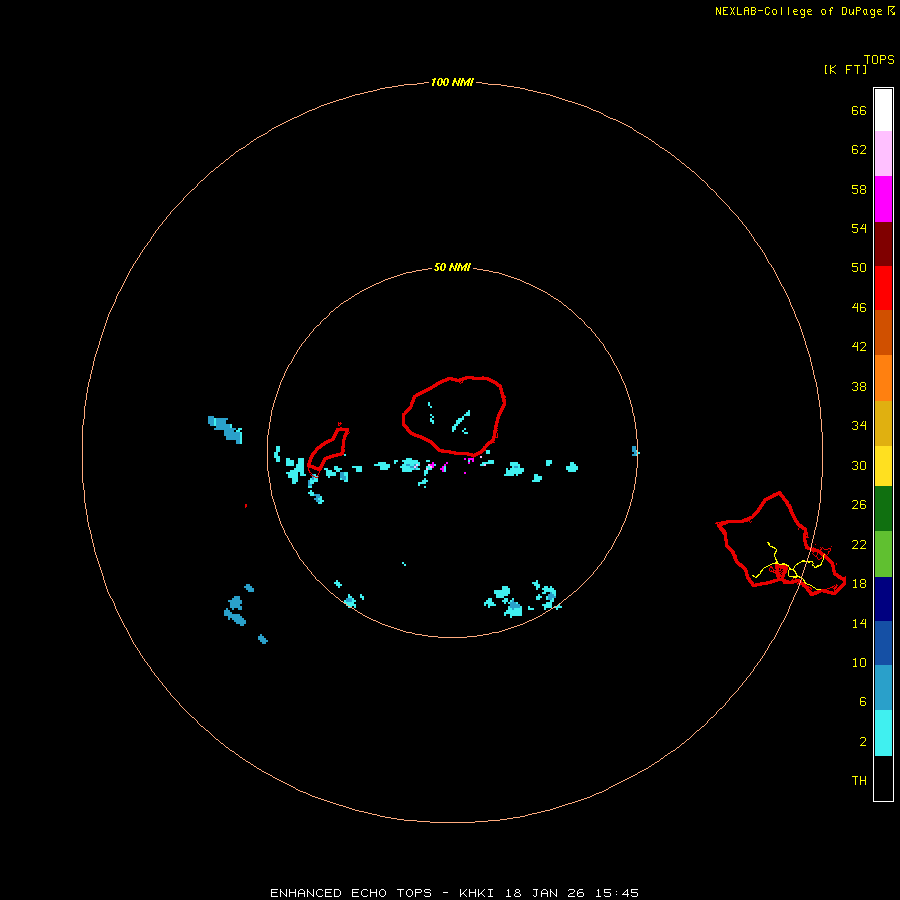The image size is (900, 900).
Task: Click the white 66 kft color swatch
Action: tap(883, 110)
